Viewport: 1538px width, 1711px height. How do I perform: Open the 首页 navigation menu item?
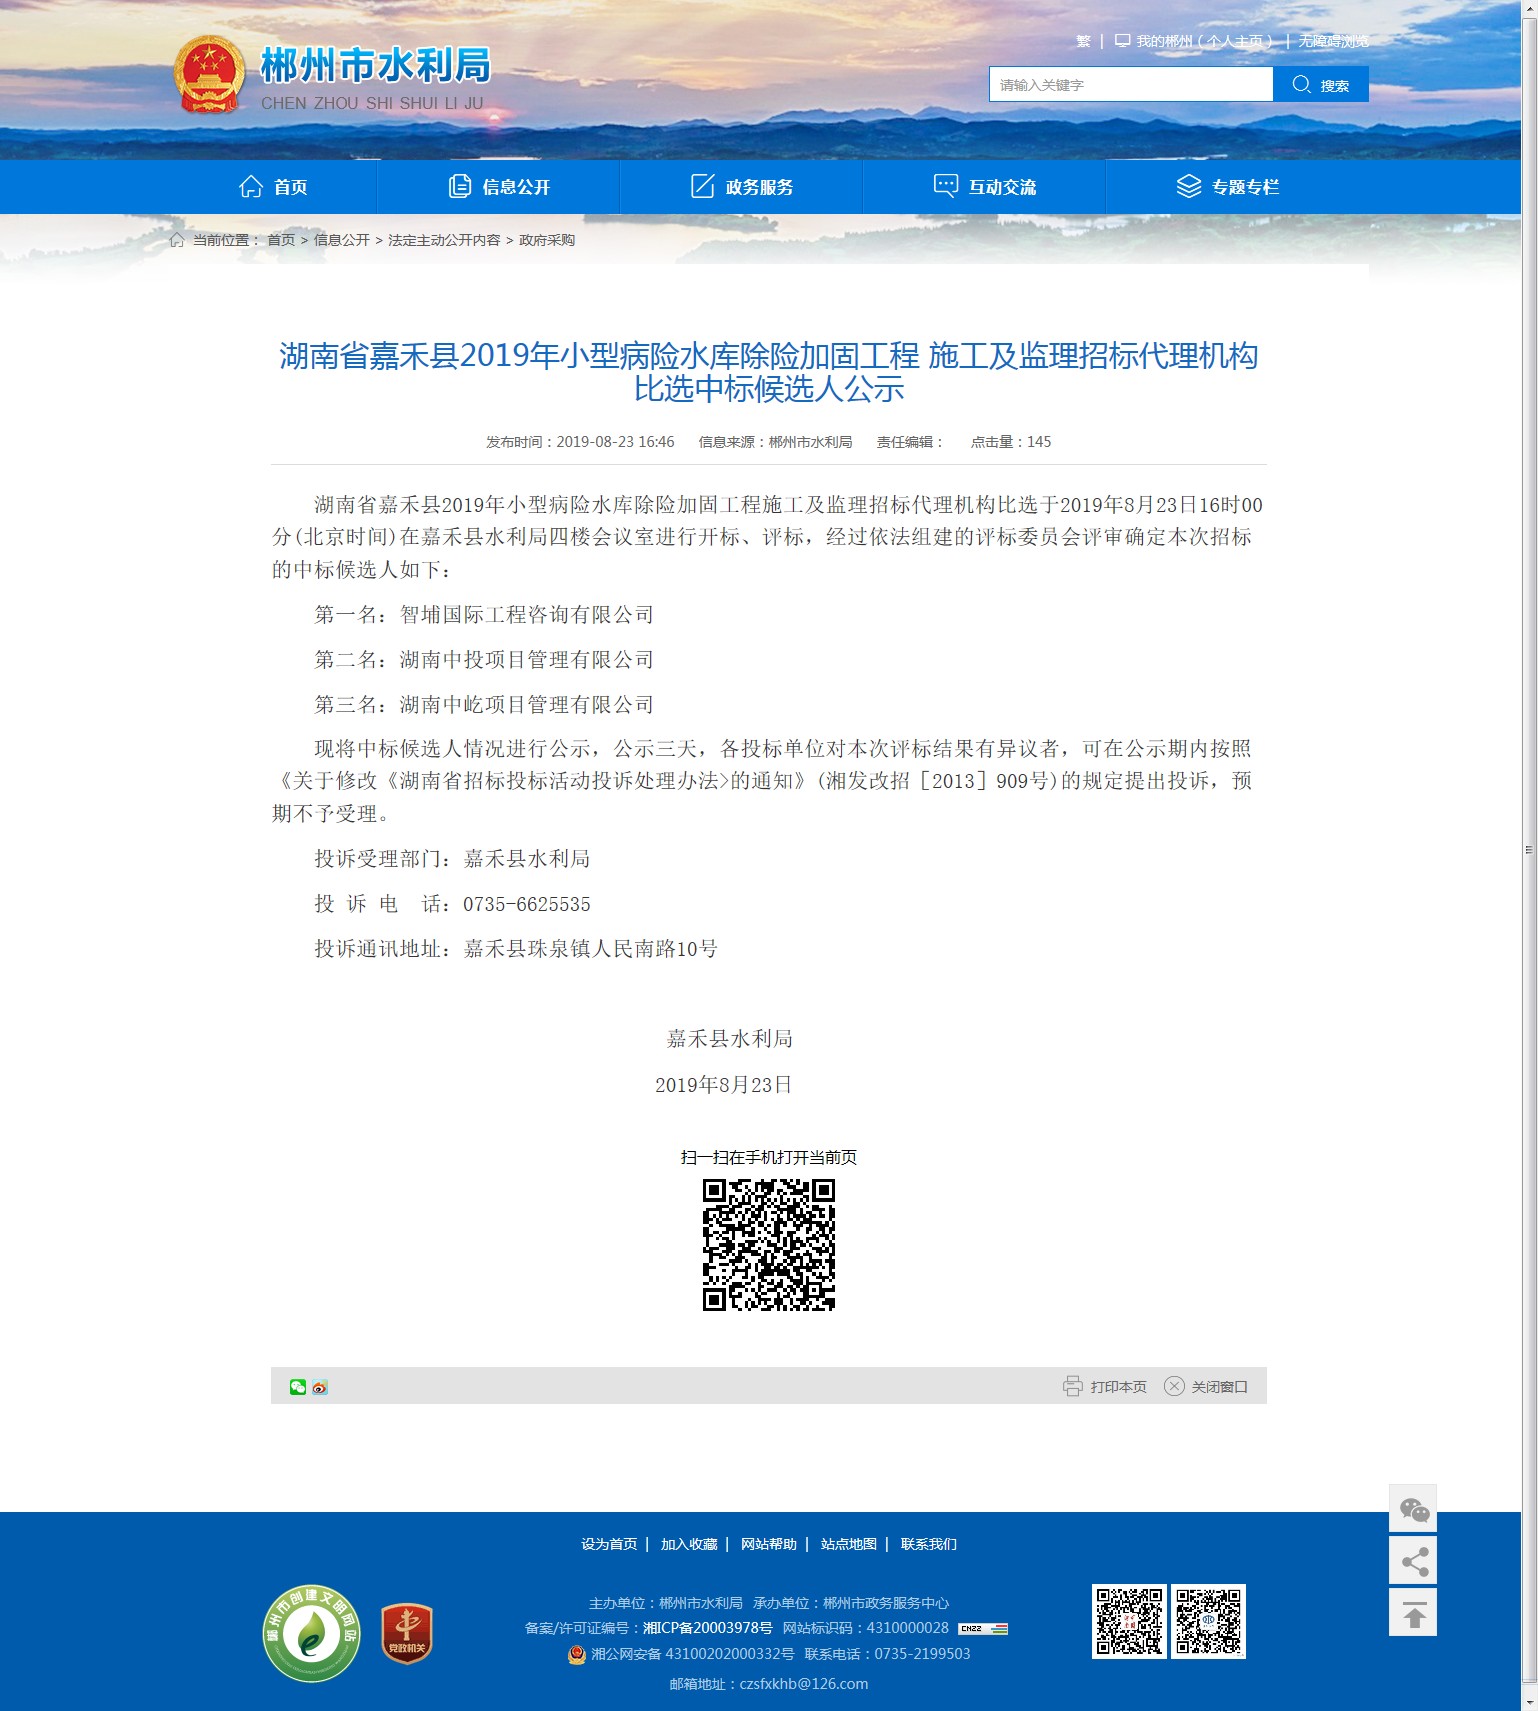point(273,187)
